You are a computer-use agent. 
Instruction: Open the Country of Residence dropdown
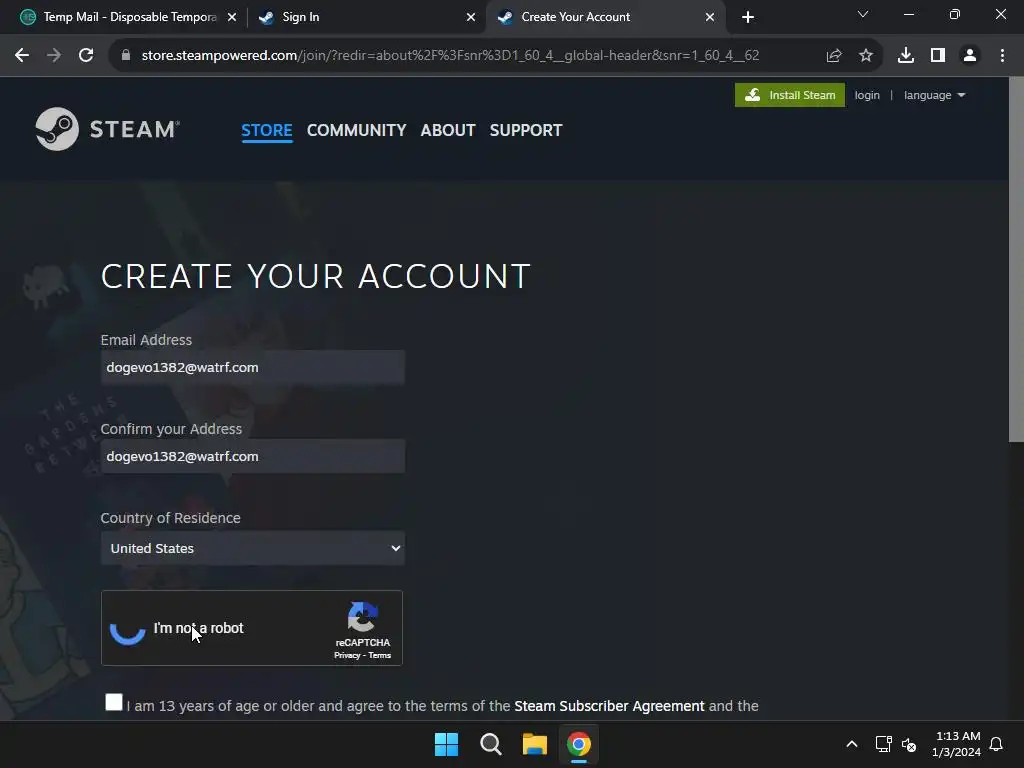253,548
